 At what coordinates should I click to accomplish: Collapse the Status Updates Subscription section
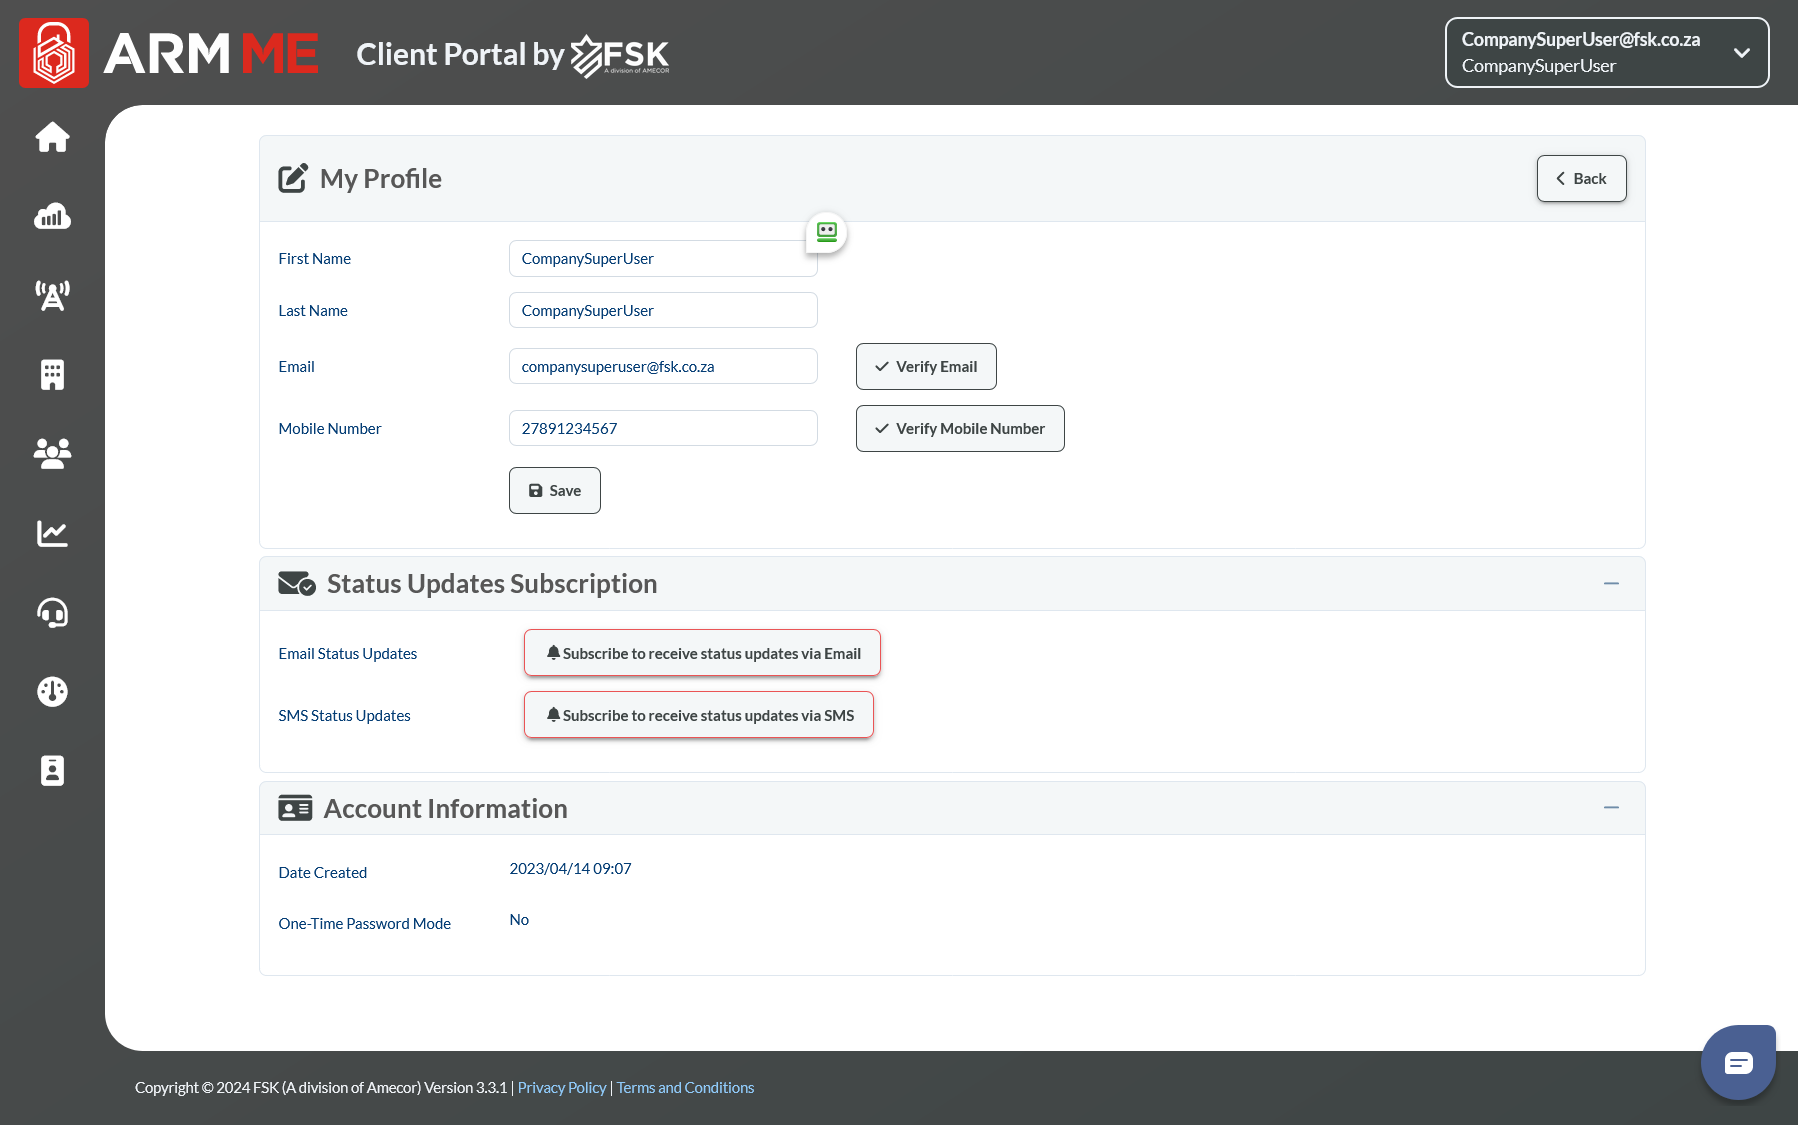1611,584
